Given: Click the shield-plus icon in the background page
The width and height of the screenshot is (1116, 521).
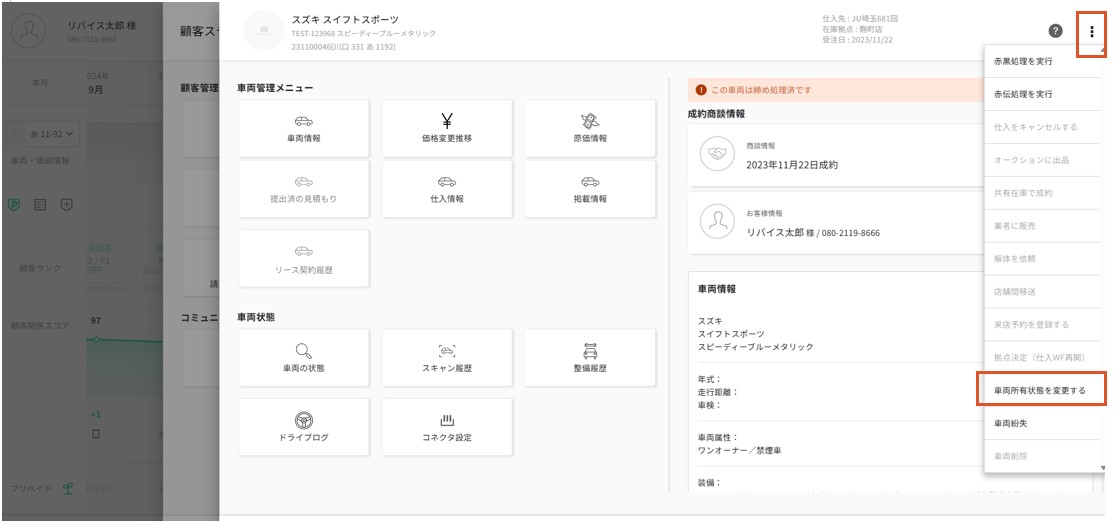Looking at the screenshot, I should coord(66,204).
